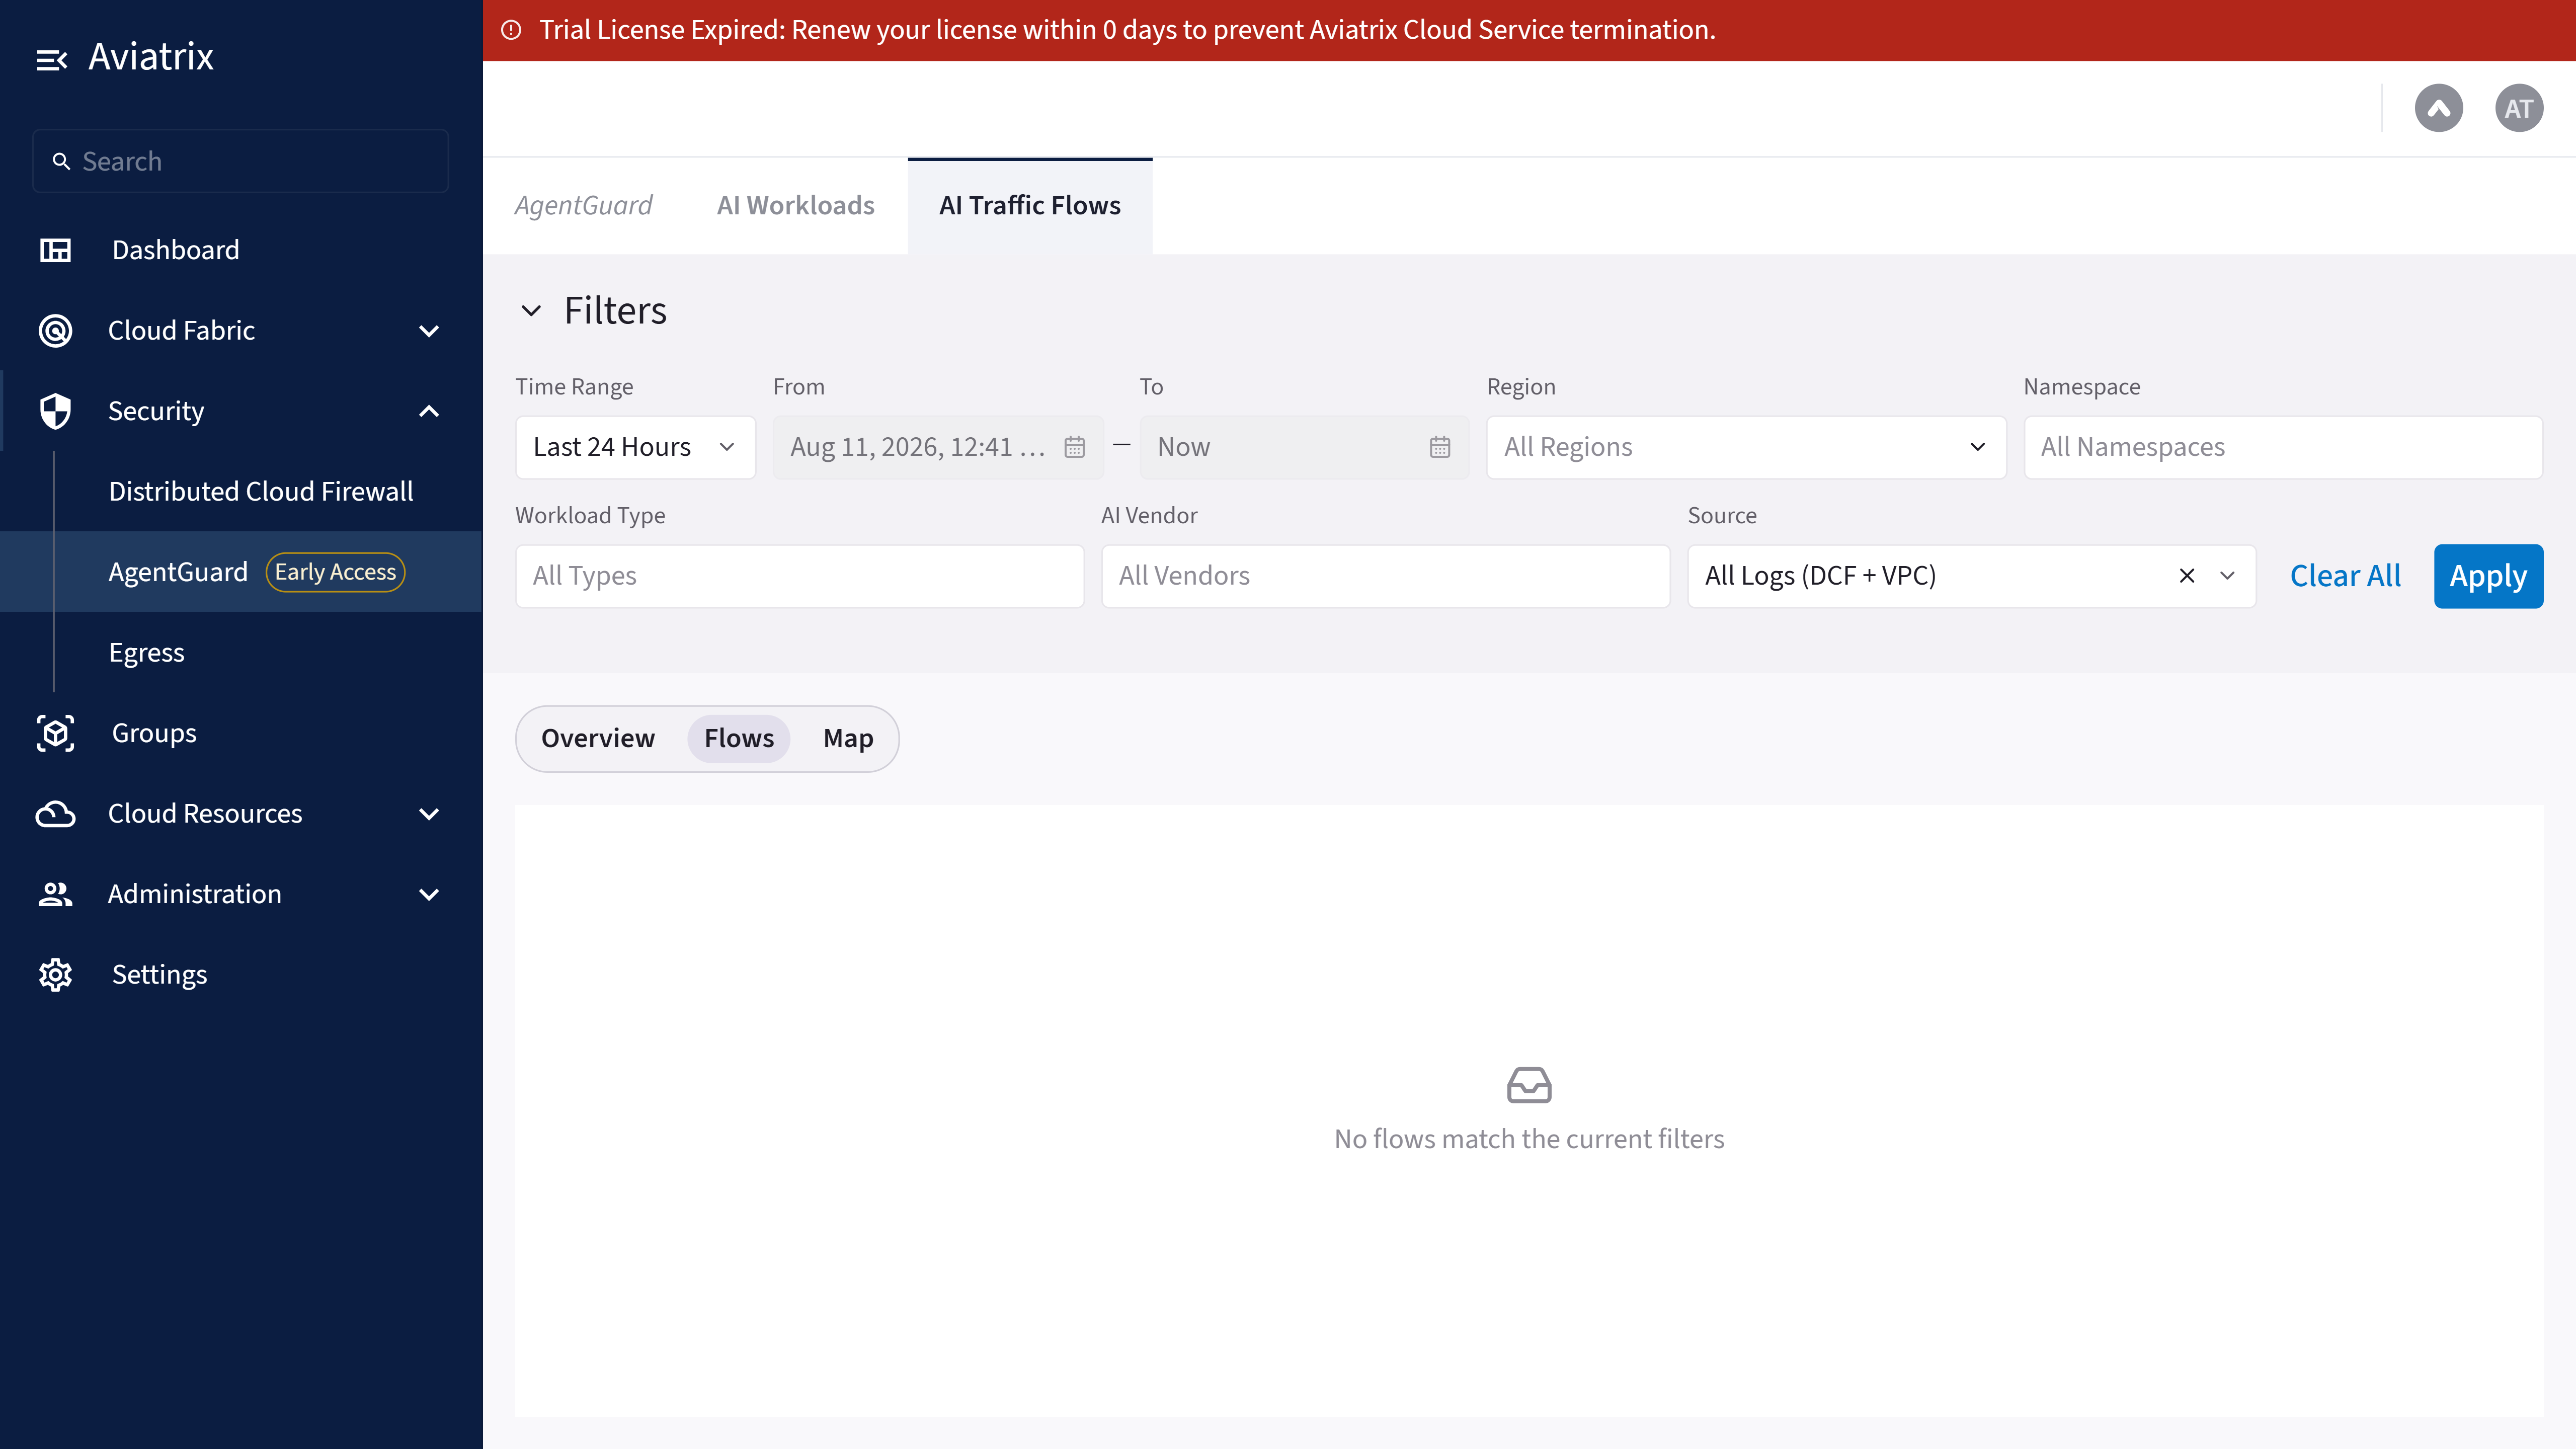
Task: Open the Source dropdown arrow
Action: pyautogui.click(x=2227, y=576)
